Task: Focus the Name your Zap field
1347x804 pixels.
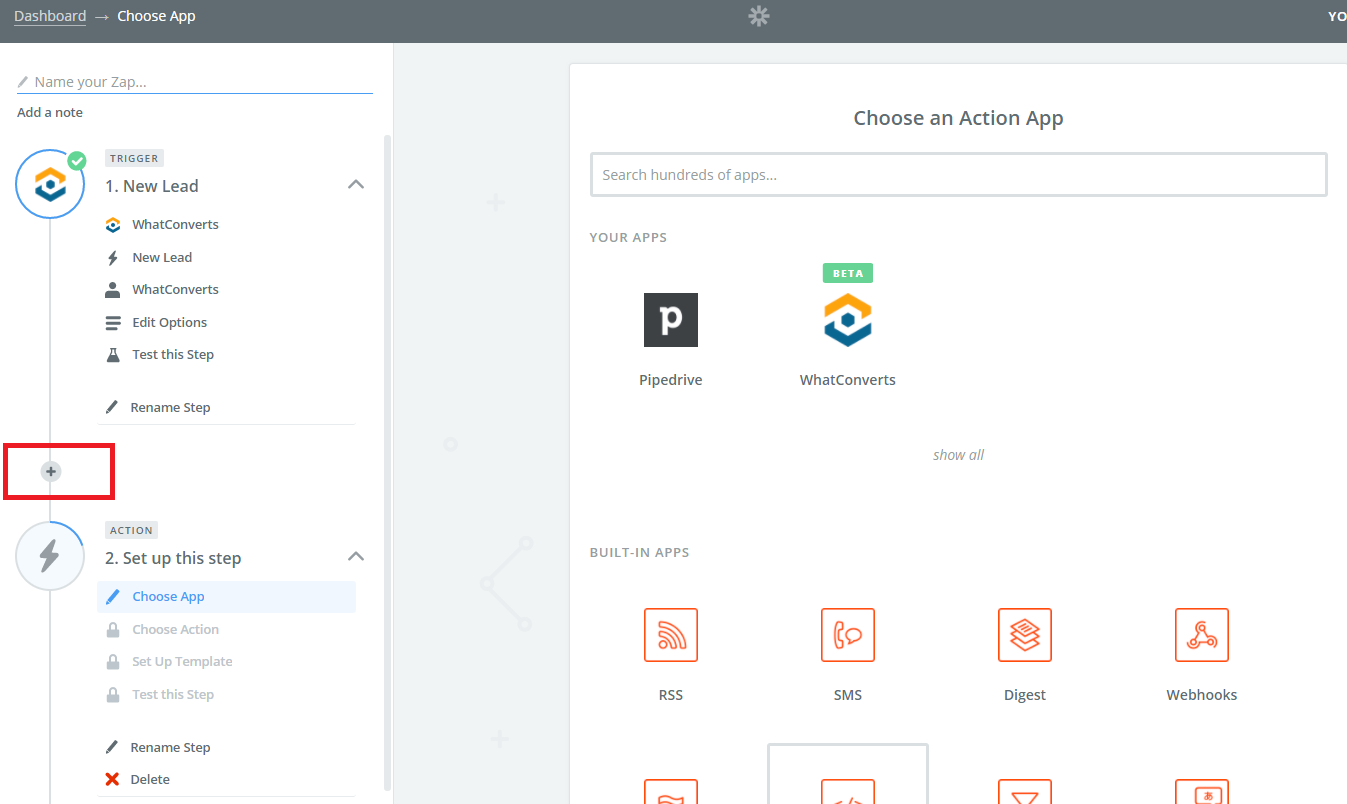Action: point(195,82)
